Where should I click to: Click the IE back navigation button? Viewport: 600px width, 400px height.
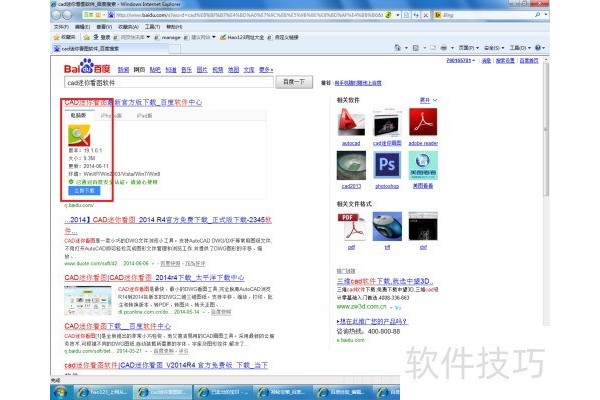[x=56, y=15]
